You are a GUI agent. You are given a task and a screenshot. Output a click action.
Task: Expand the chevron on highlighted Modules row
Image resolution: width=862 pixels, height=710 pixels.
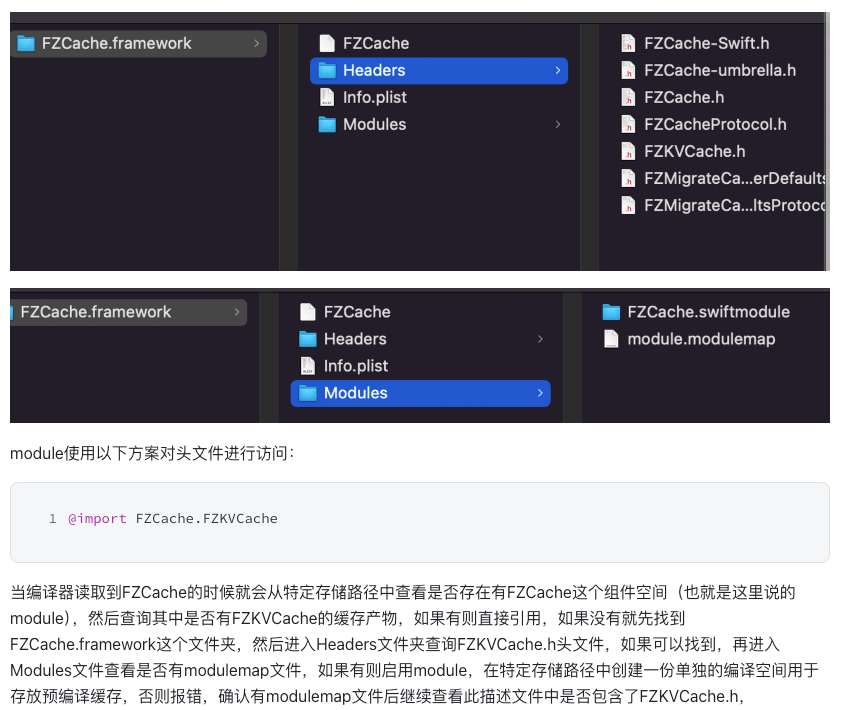[540, 393]
